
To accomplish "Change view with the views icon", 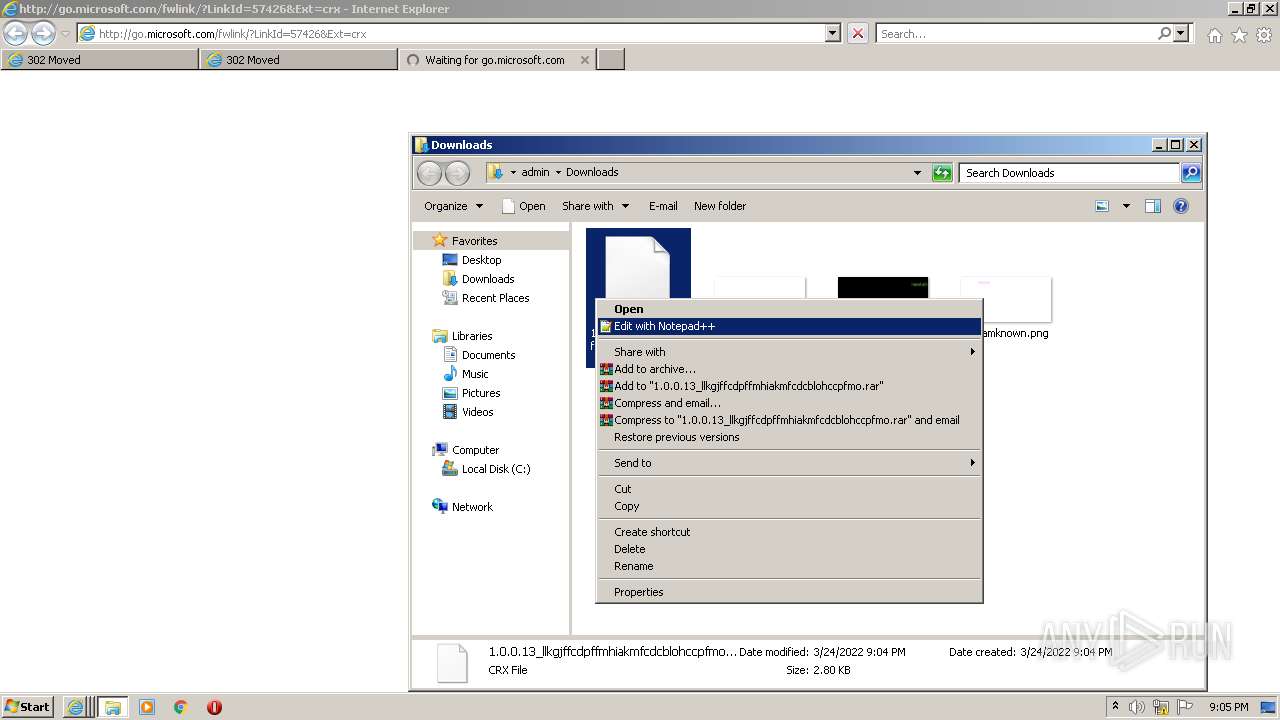I will point(1102,206).
